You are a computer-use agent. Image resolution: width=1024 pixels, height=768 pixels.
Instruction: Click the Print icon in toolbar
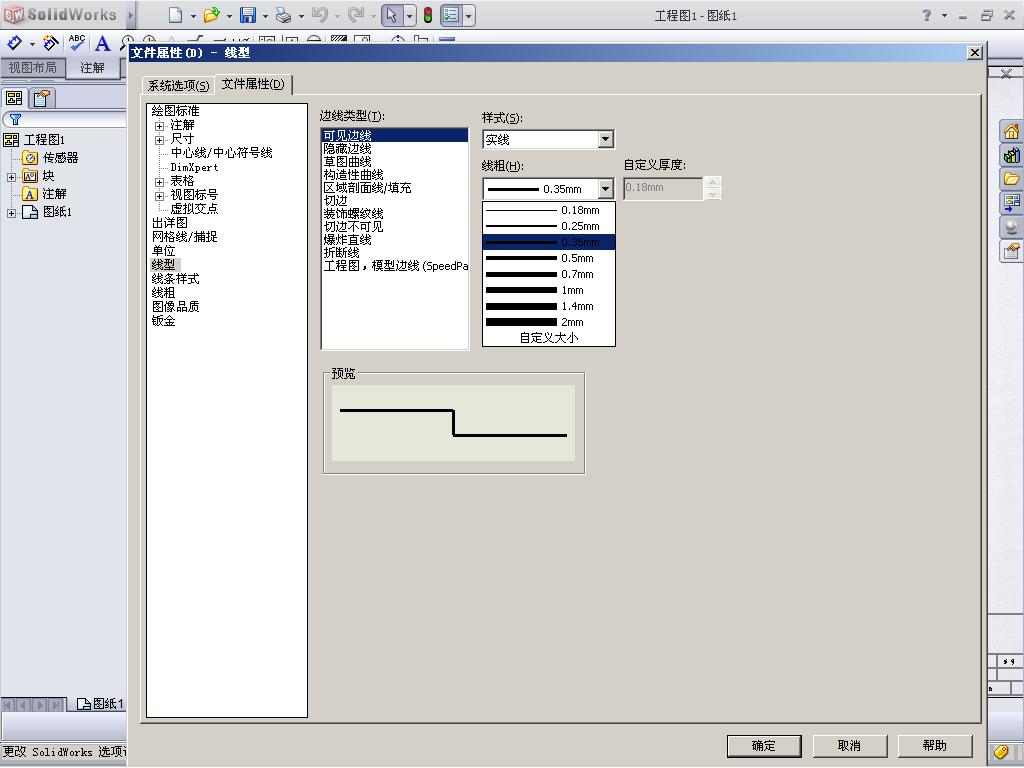(283, 14)
